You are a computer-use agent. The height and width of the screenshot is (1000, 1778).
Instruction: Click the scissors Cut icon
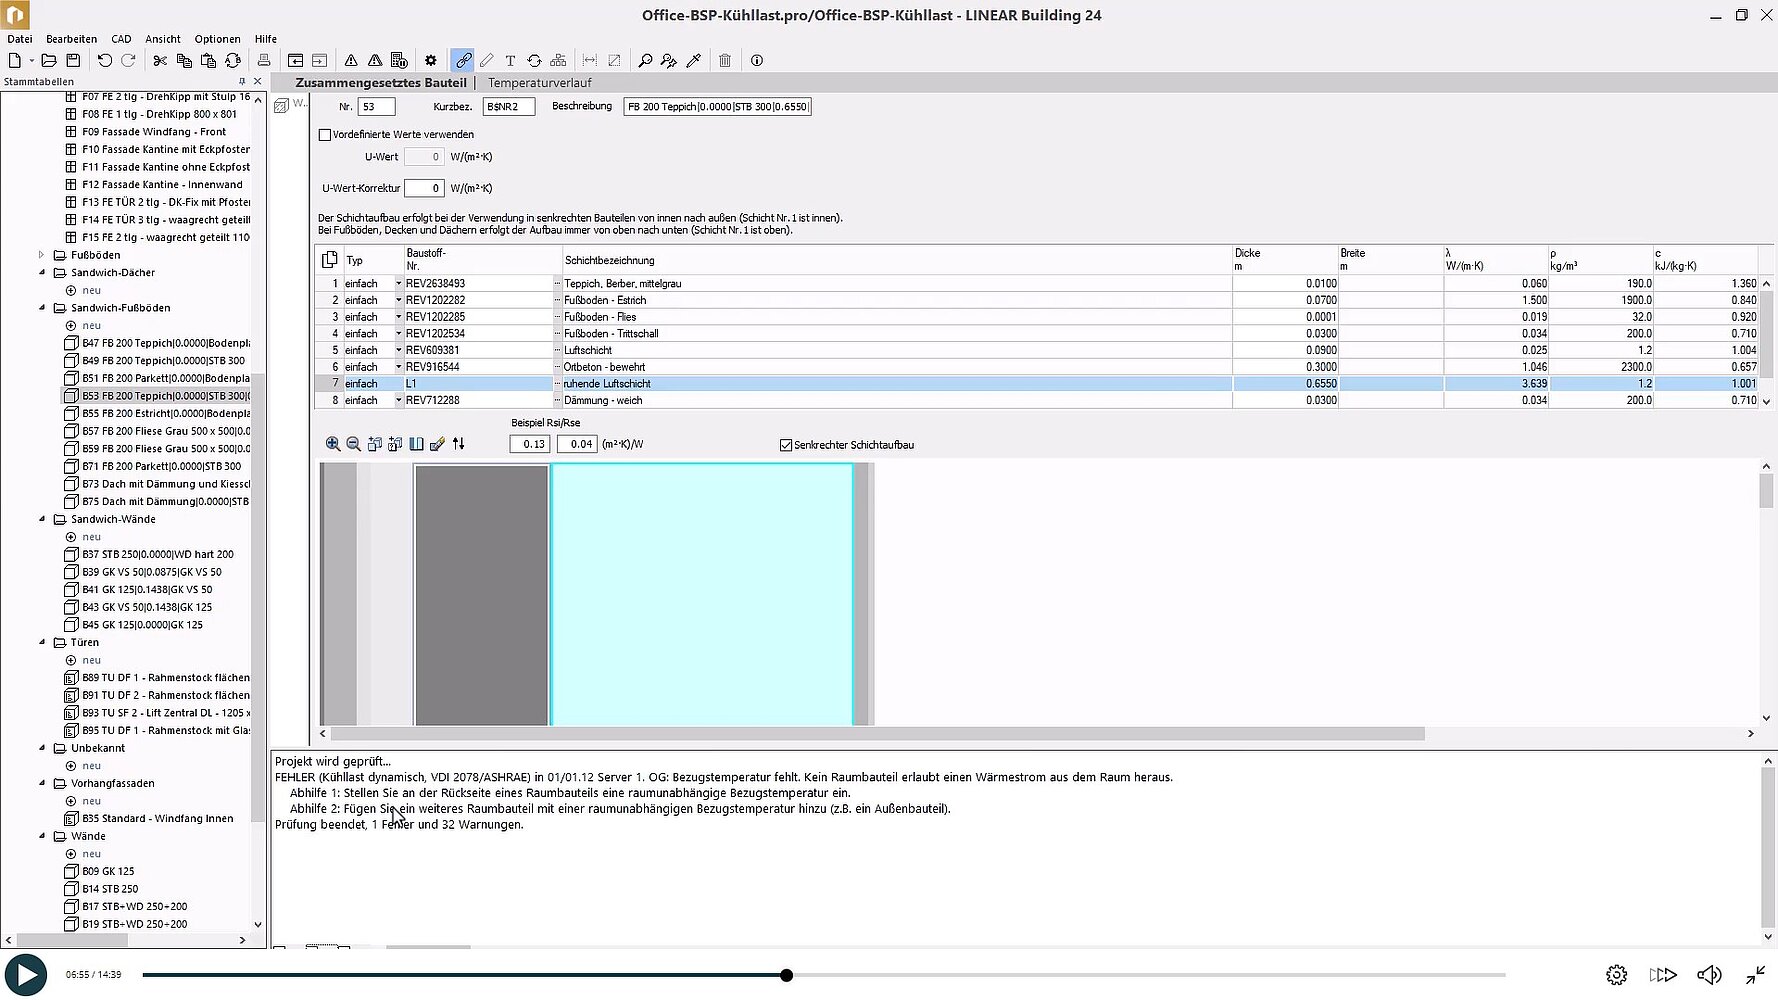click(x=160, y=61)
